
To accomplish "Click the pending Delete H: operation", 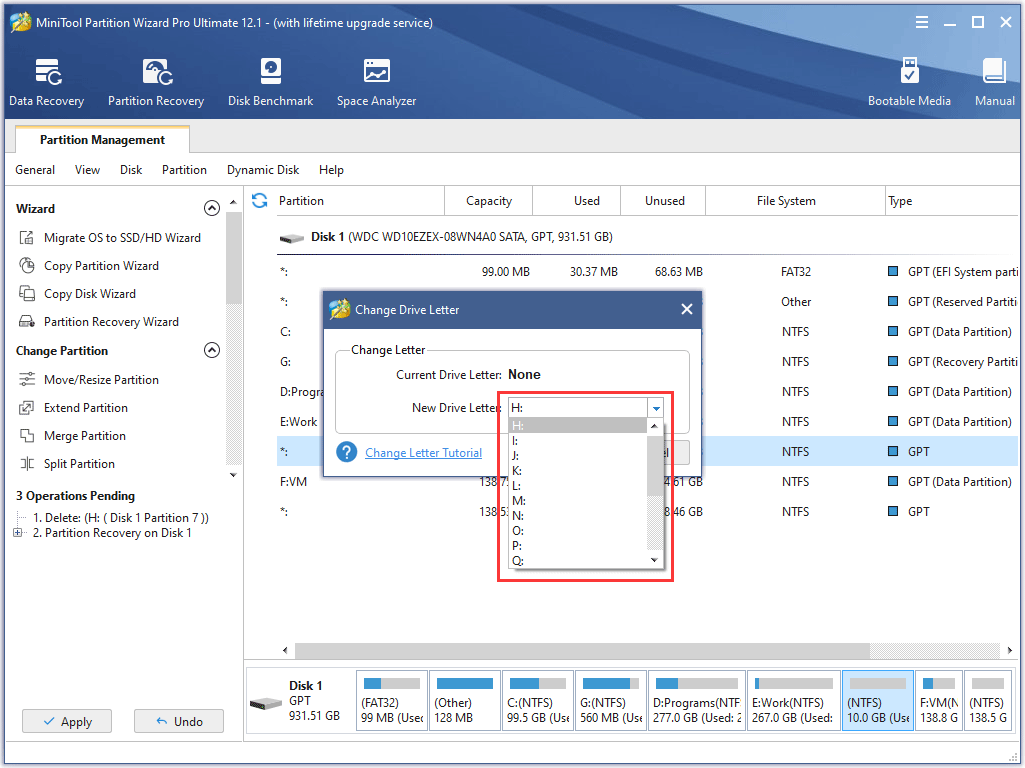I will click(x=121, y=518).
